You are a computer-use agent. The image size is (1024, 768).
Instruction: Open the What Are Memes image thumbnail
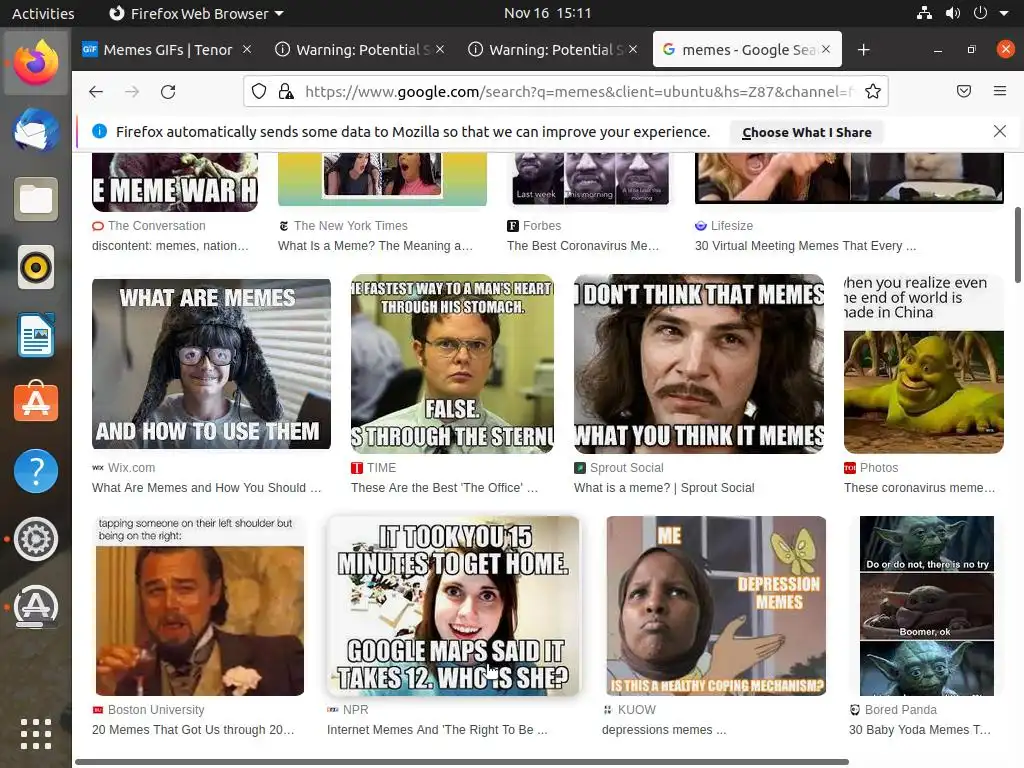click(x=211, y=364)
